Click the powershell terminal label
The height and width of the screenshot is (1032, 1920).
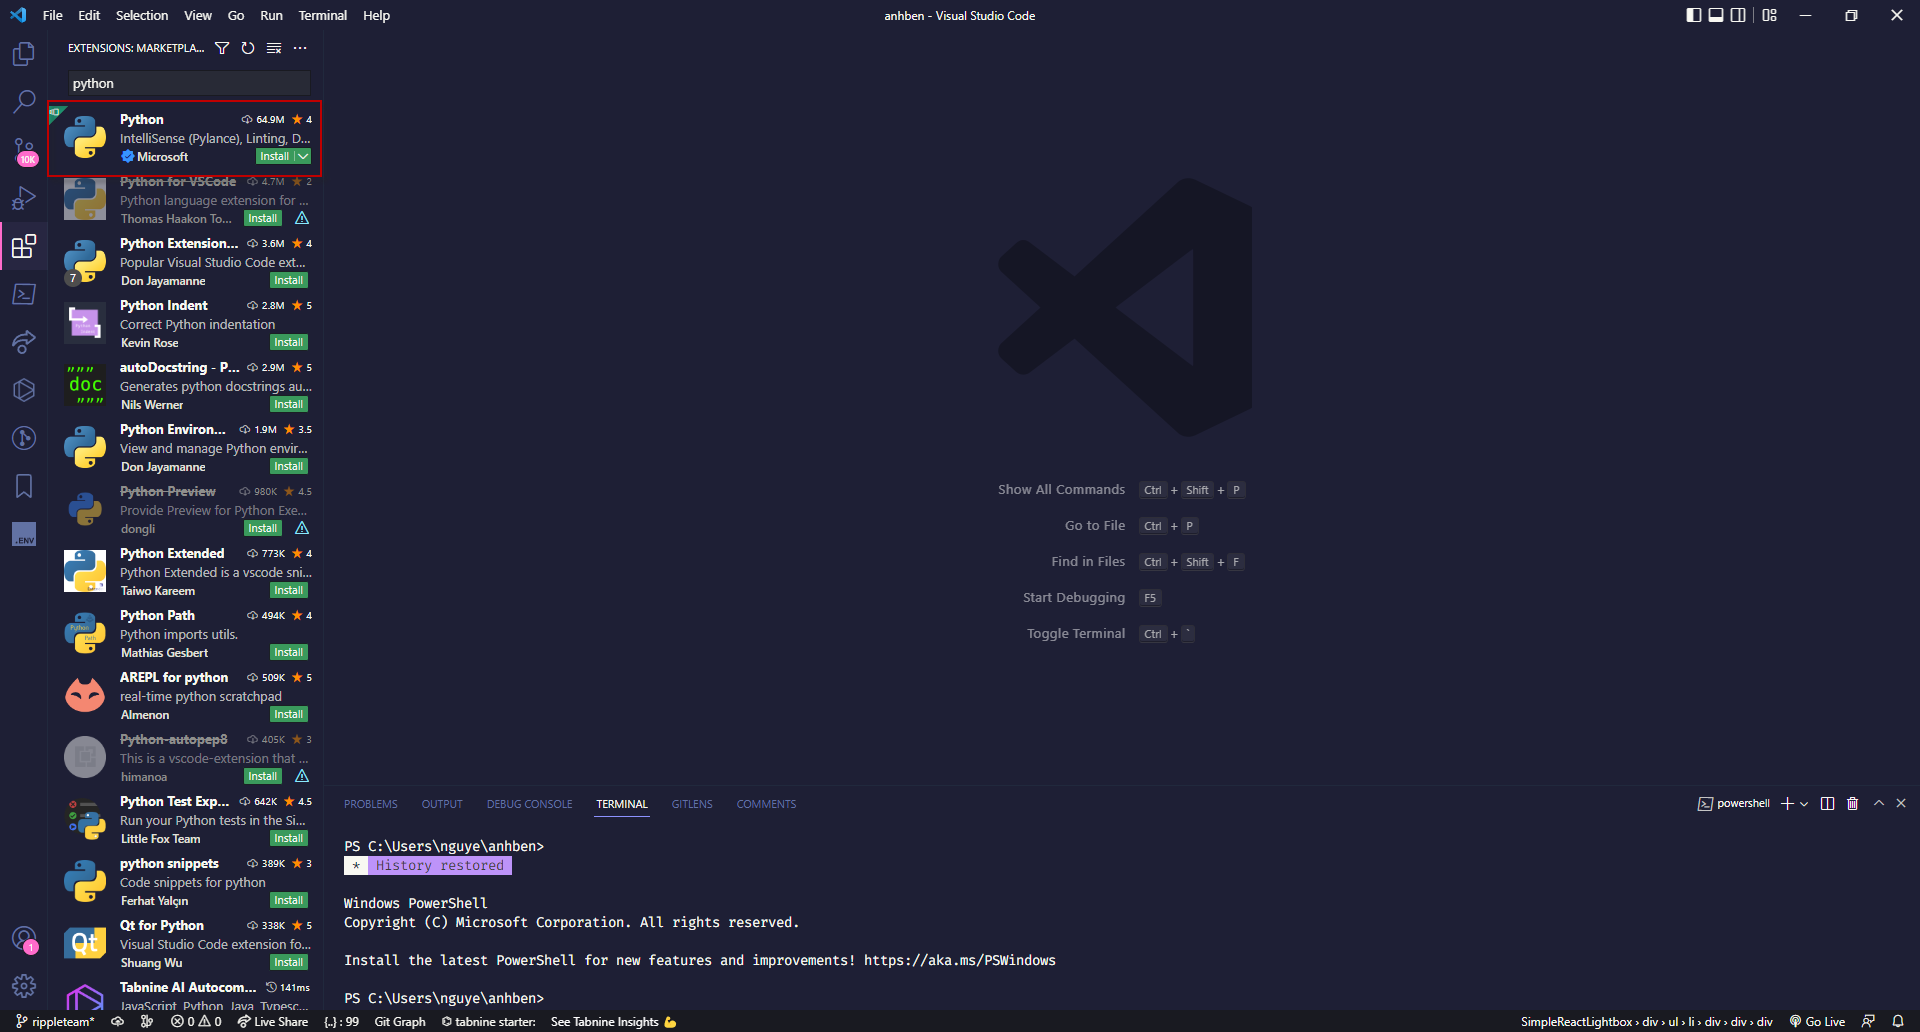point(1734,804)
